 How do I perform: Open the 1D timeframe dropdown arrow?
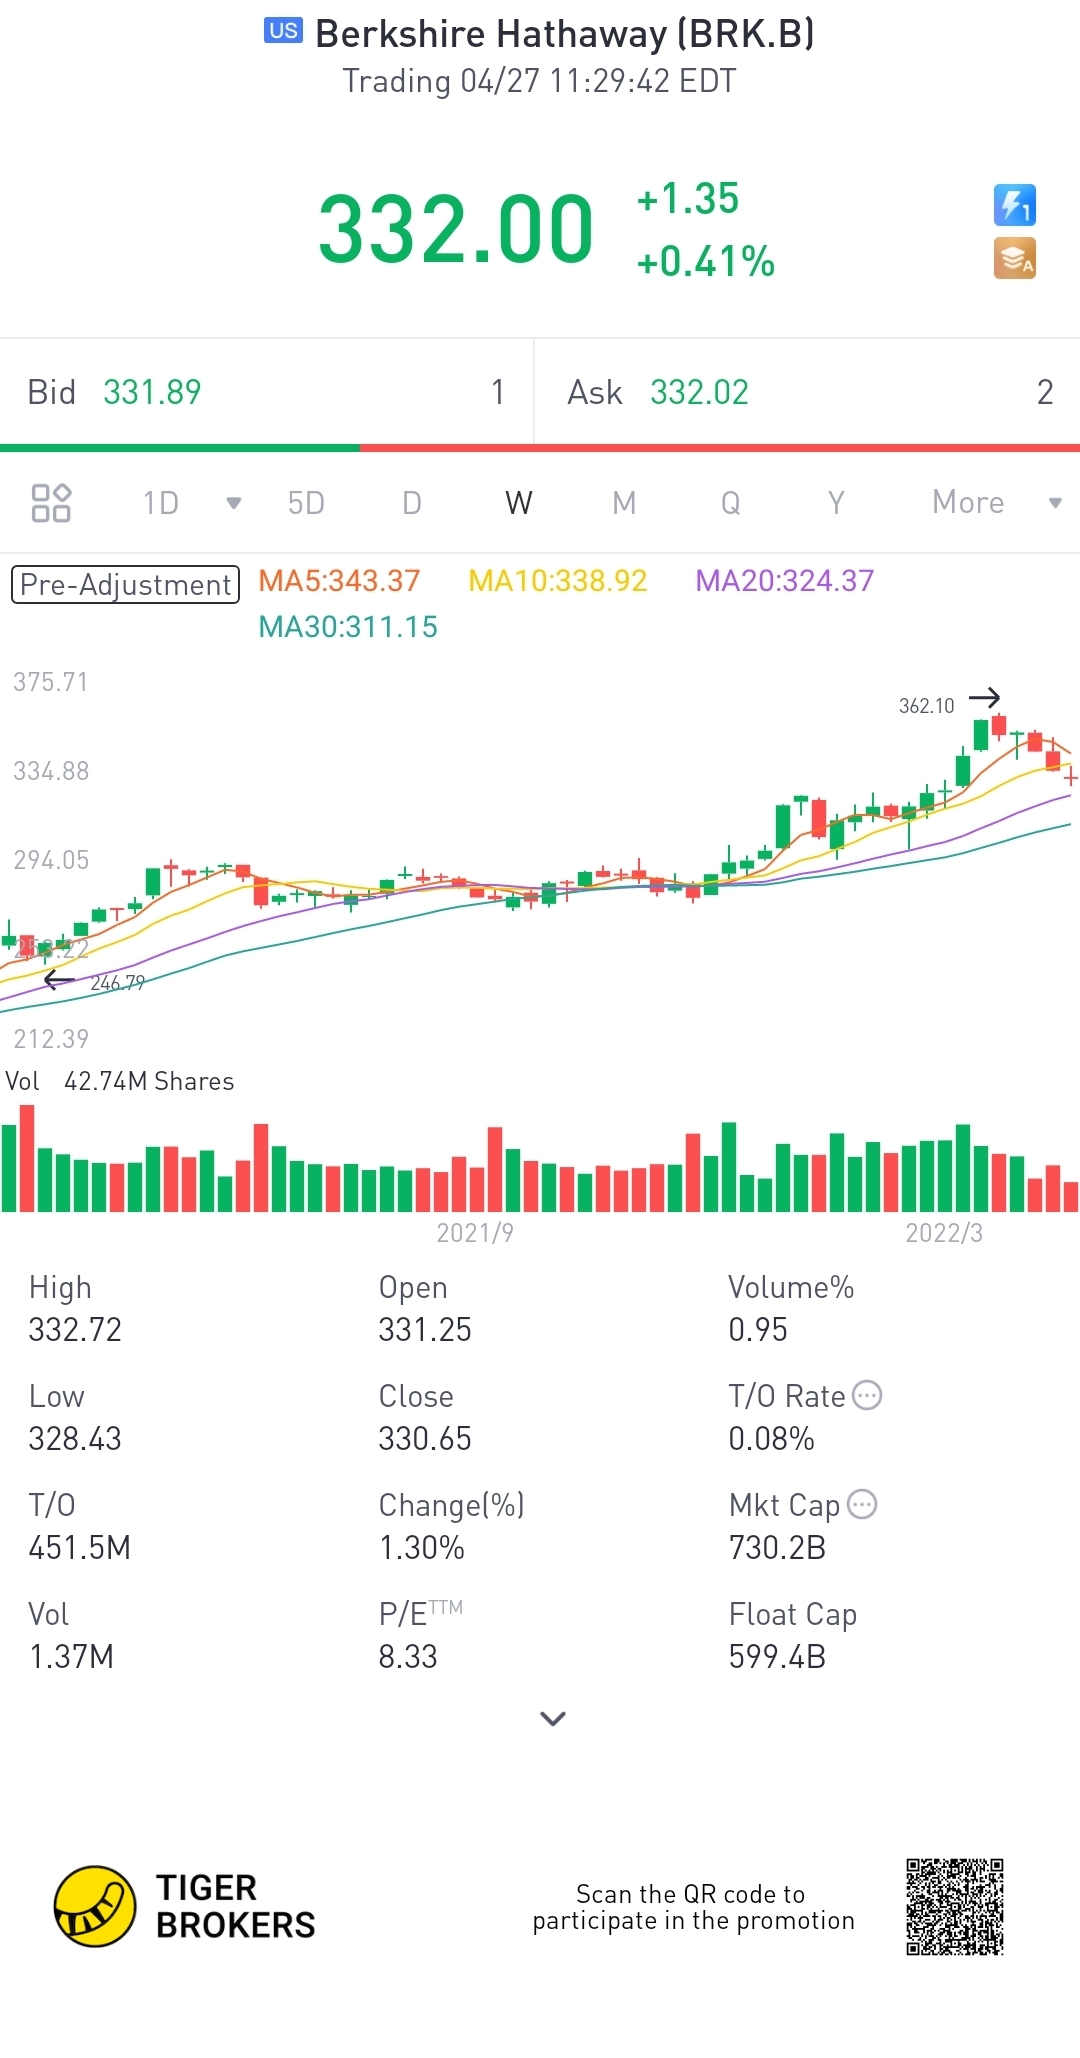click(234, 503)
